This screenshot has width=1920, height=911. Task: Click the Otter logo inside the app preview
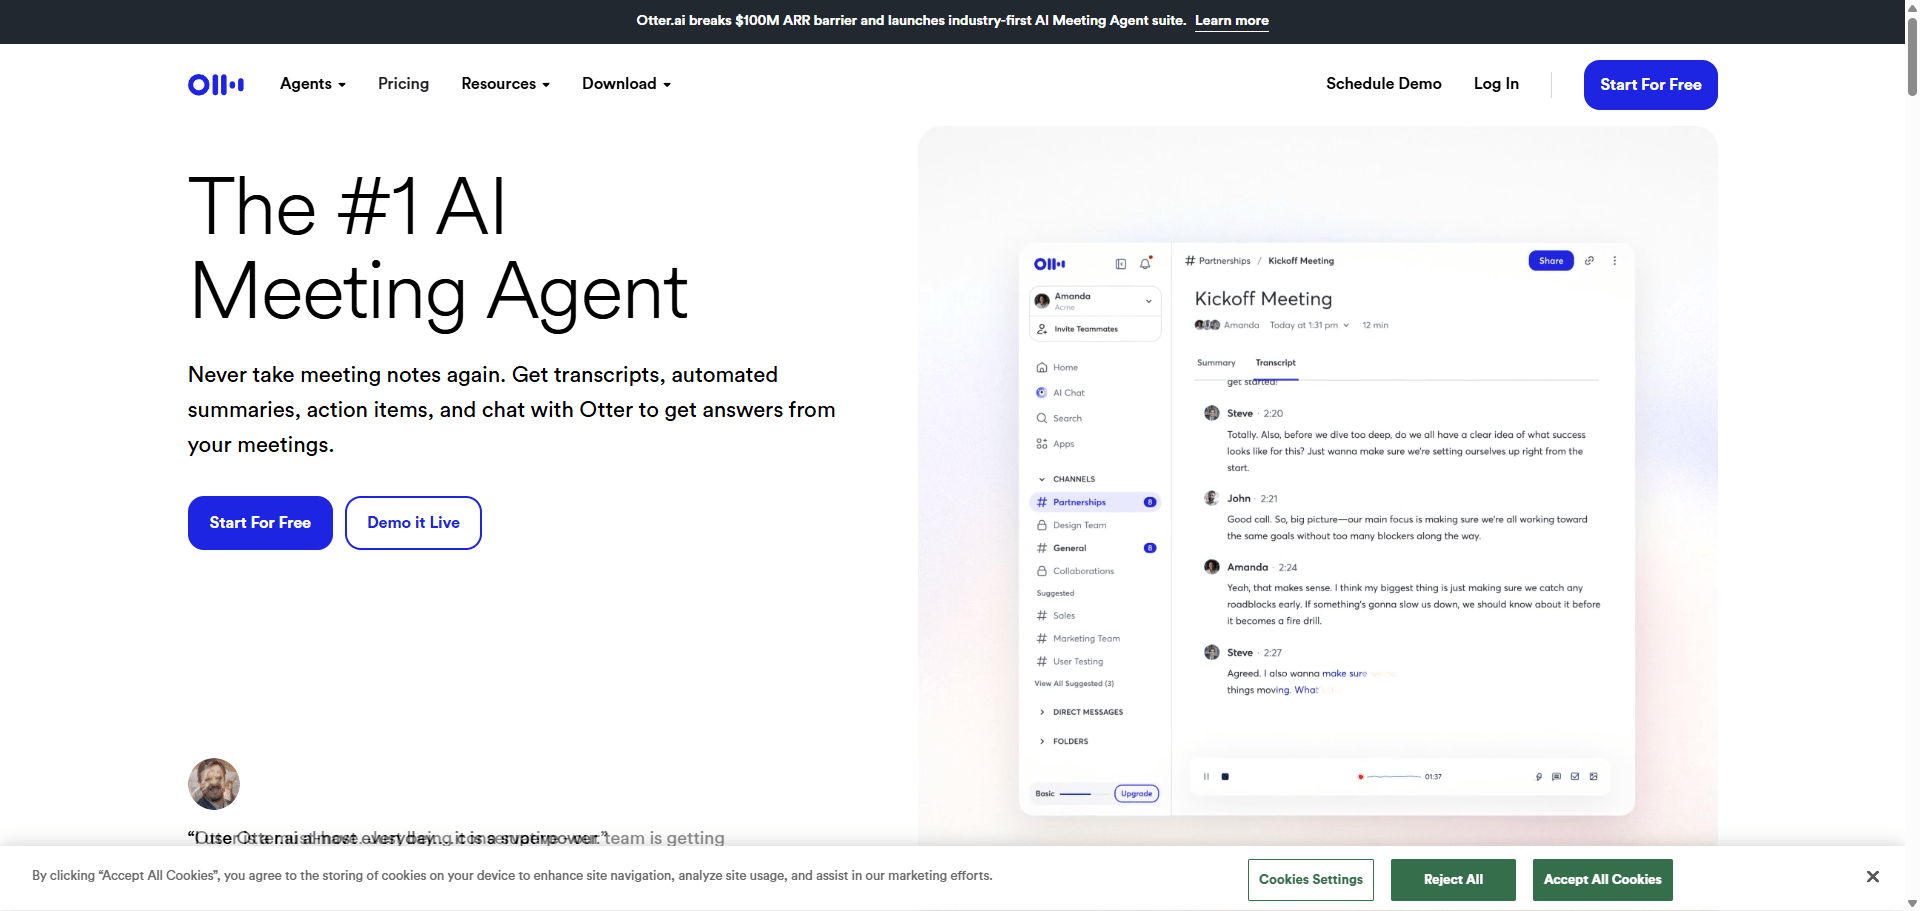pyautogui.click(x=1050, y=264)
